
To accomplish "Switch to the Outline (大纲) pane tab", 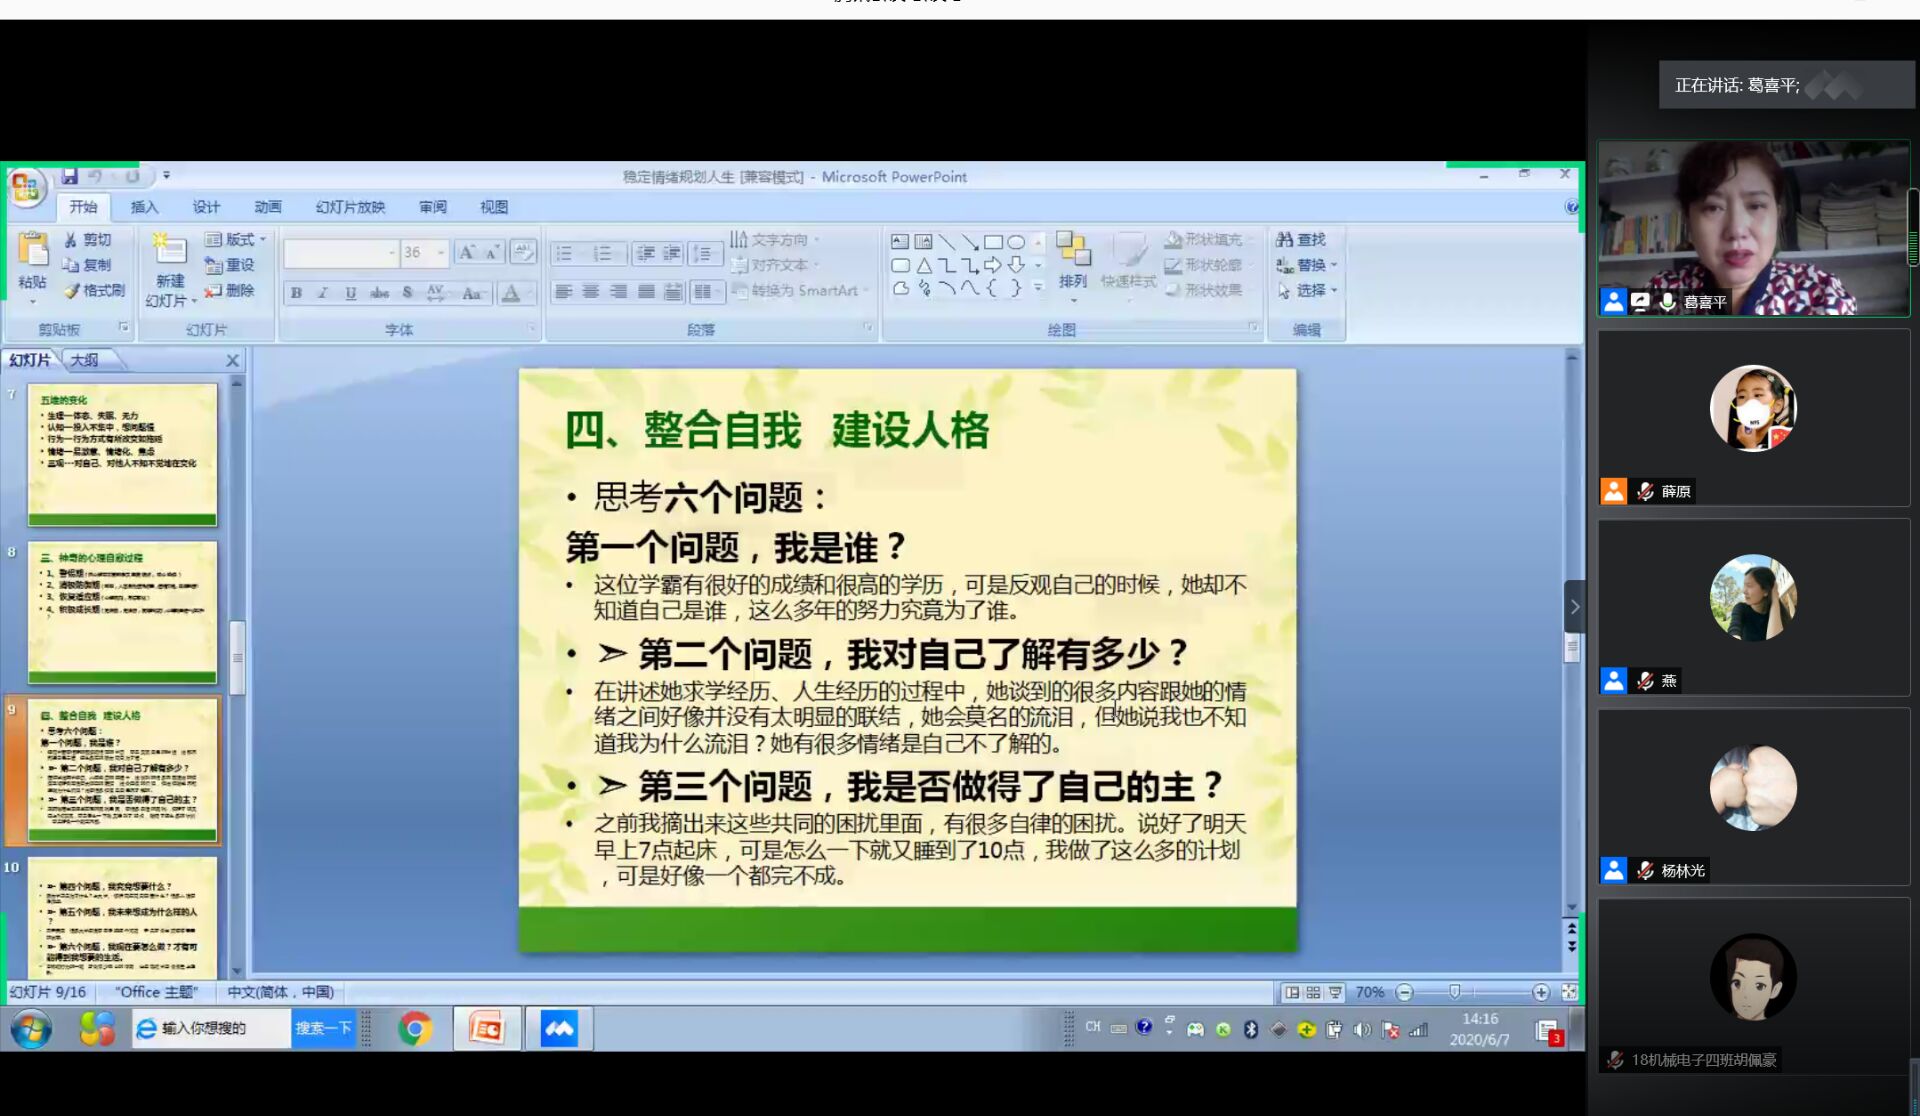I will click(x=84, y=360).
